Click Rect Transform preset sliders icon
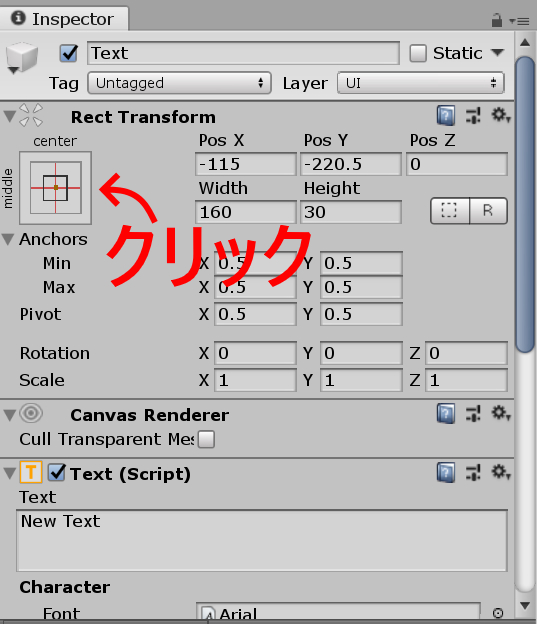 [x=473, y=116]
